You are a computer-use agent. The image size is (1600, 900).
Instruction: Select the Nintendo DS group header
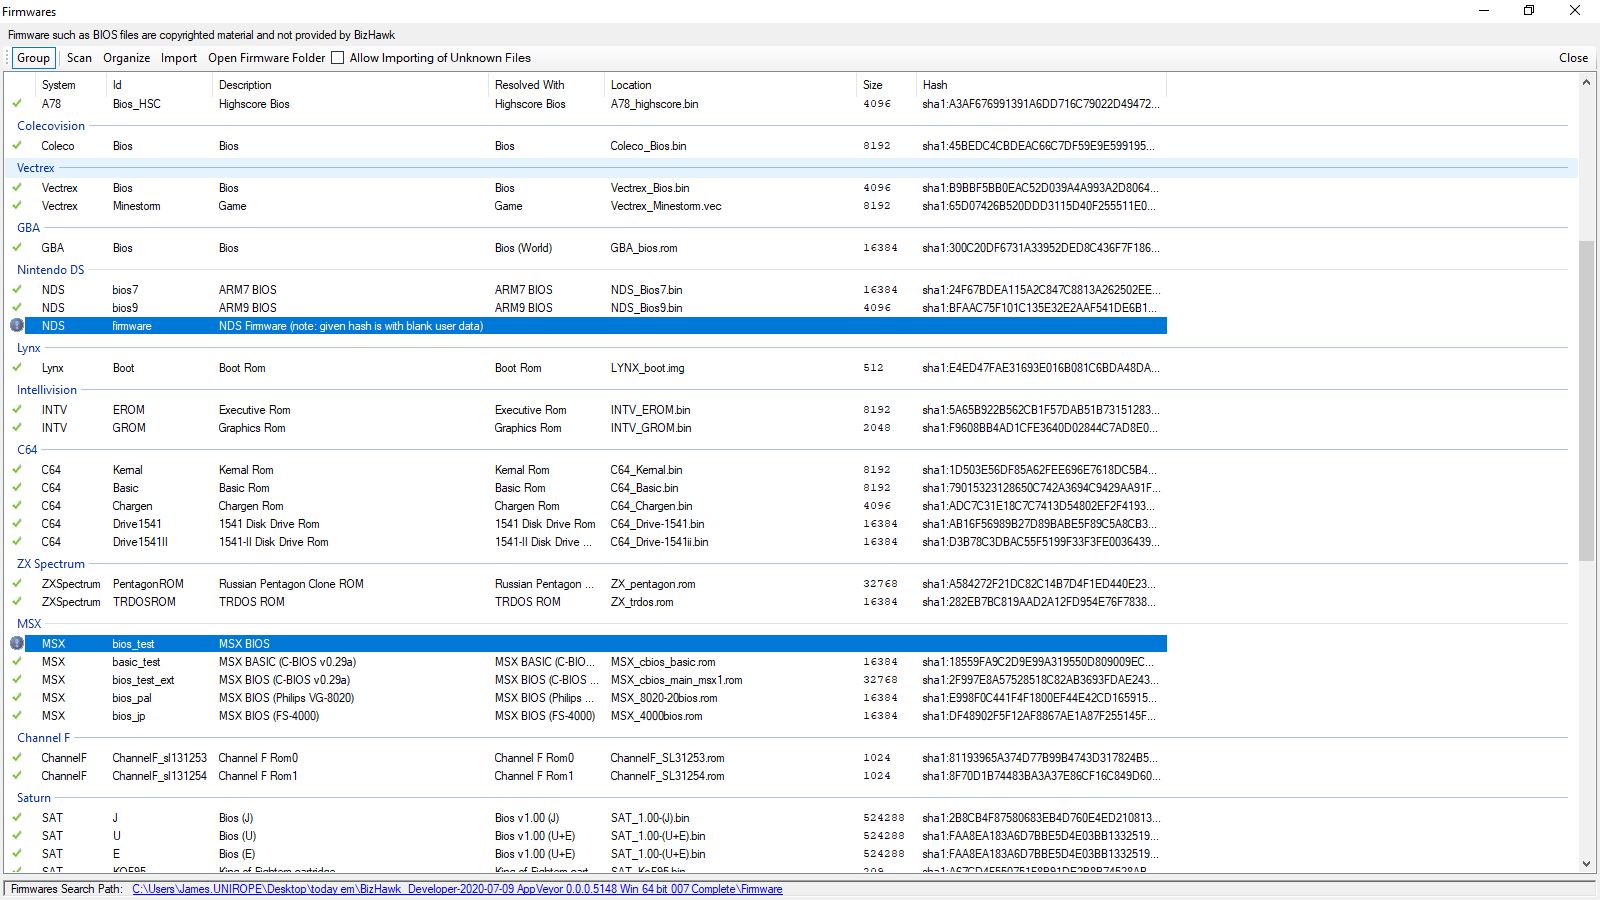[x=50, y=270]
